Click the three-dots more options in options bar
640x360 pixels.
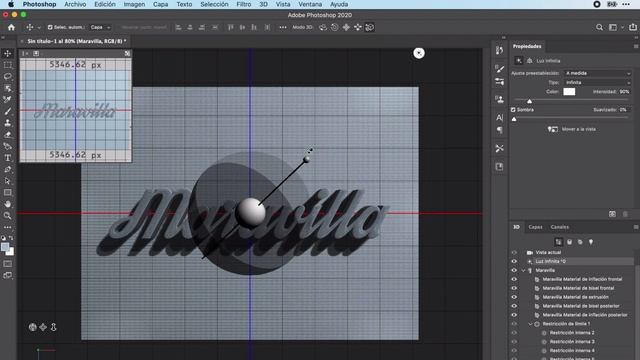coord(283,27)
